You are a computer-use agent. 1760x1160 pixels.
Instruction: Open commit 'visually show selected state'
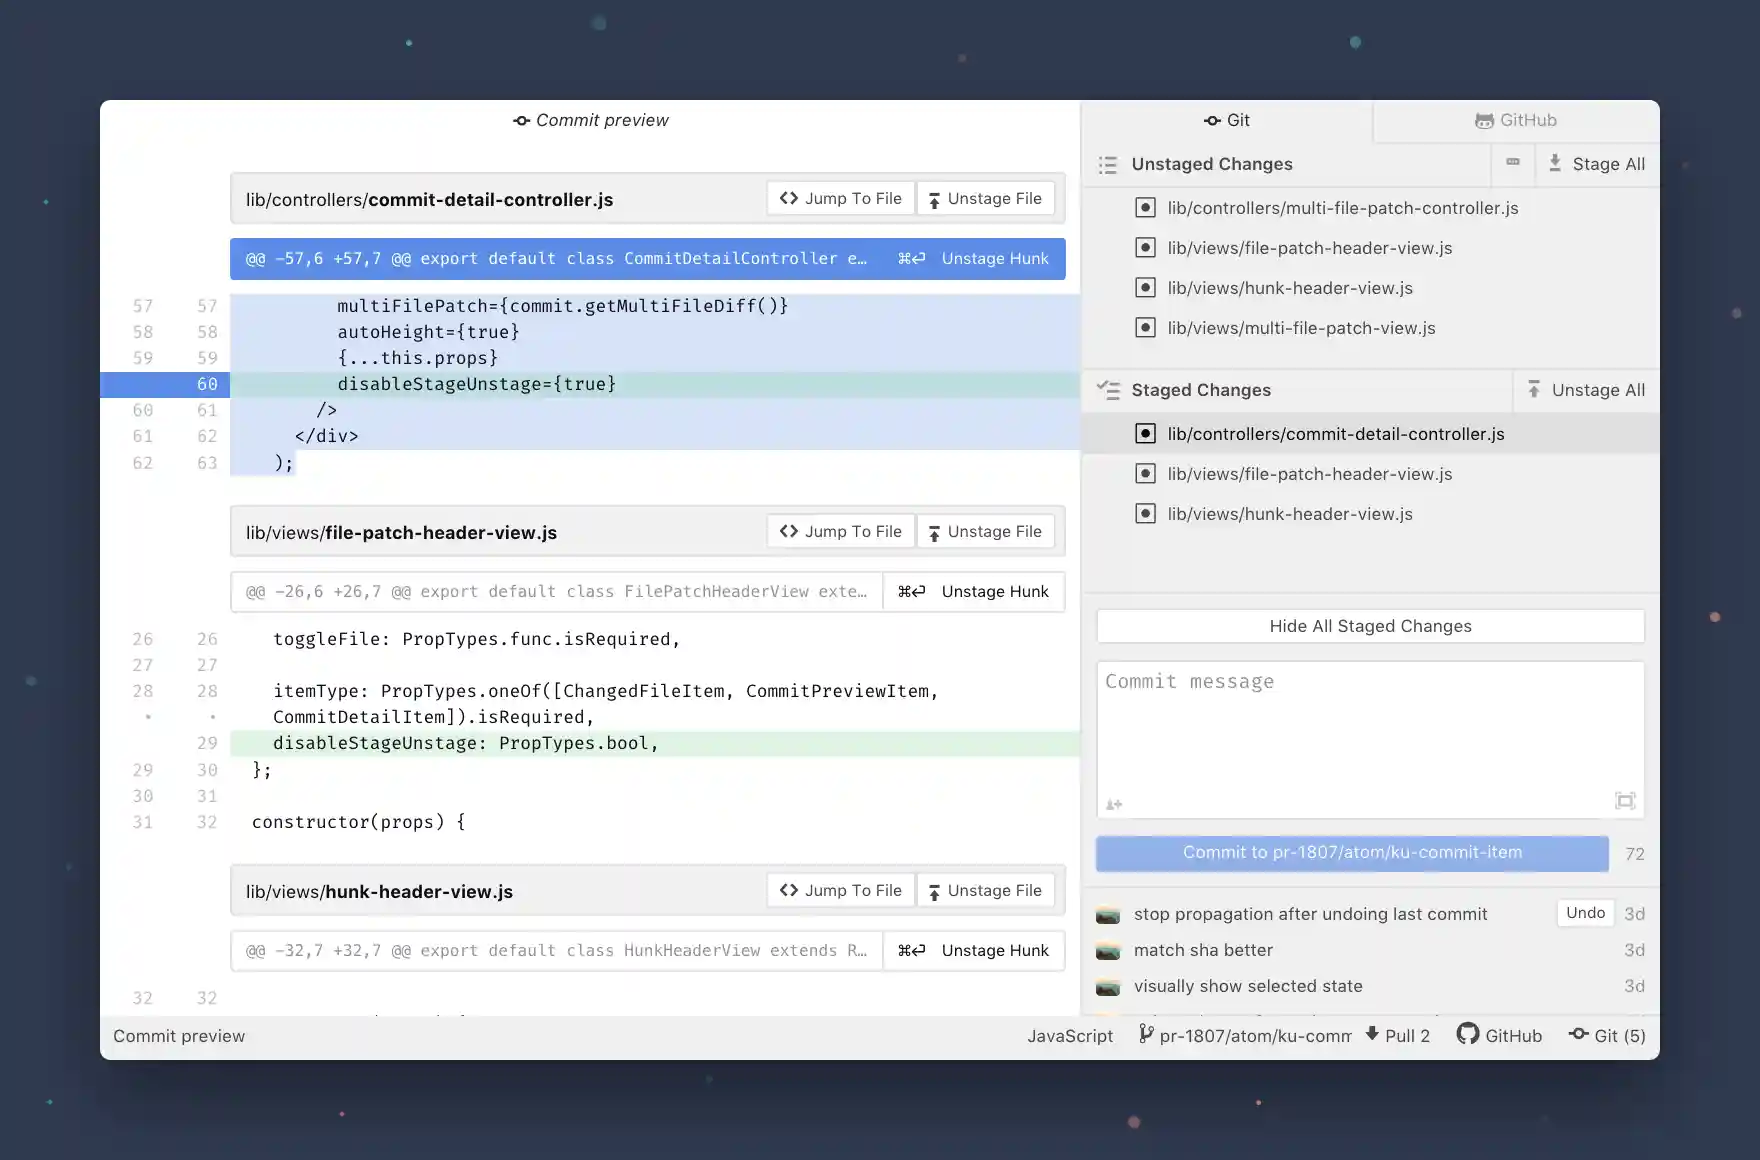tap(1248, 986)
